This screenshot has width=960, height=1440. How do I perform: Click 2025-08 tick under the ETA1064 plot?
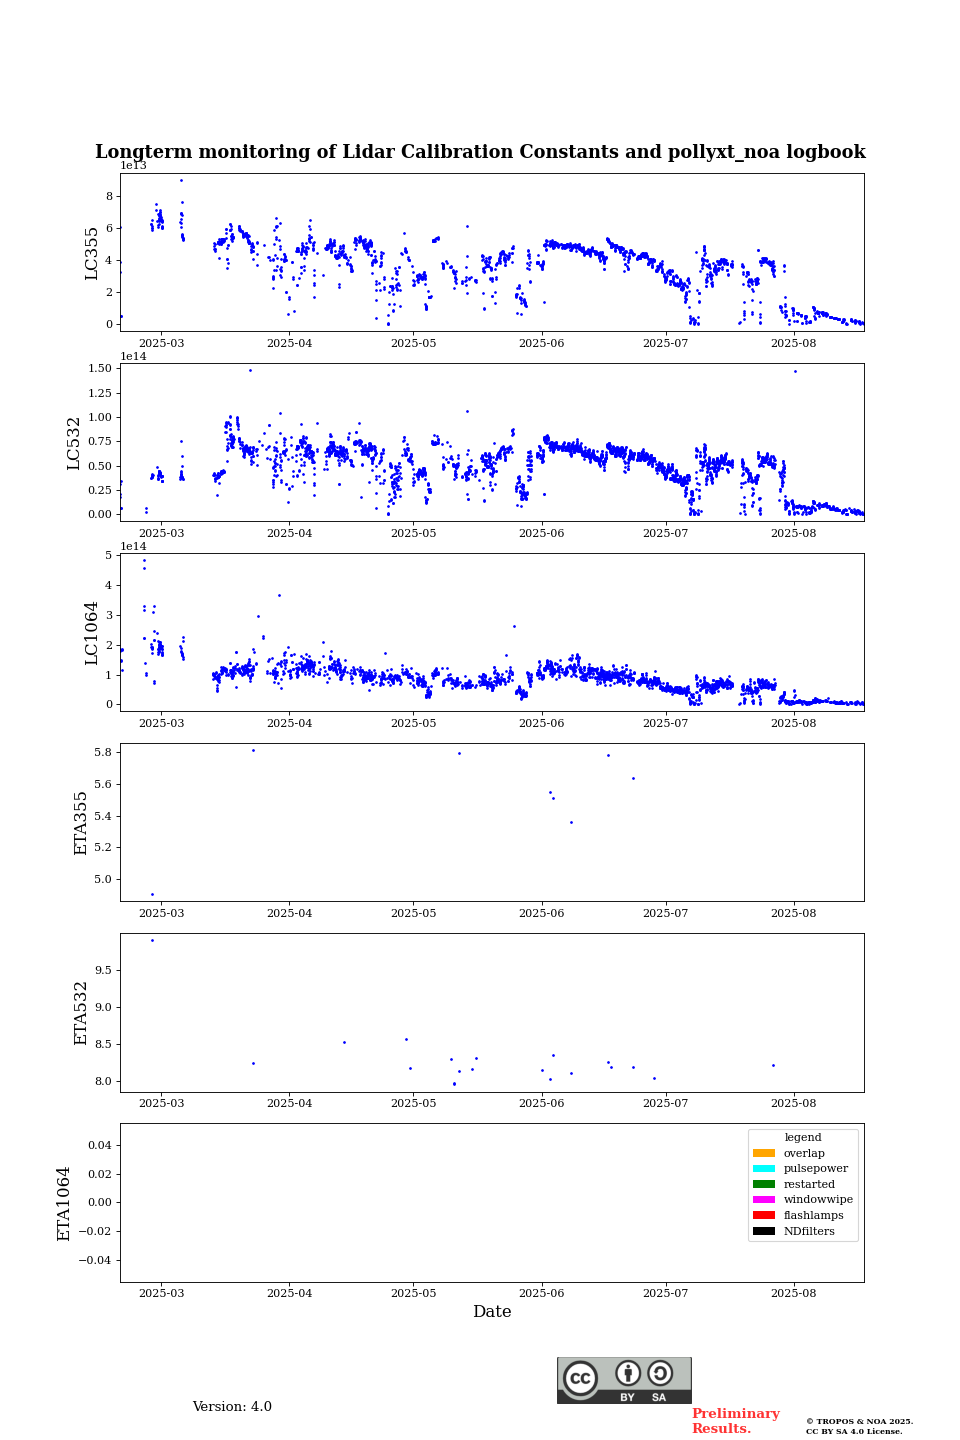(x=794, y=1293)
